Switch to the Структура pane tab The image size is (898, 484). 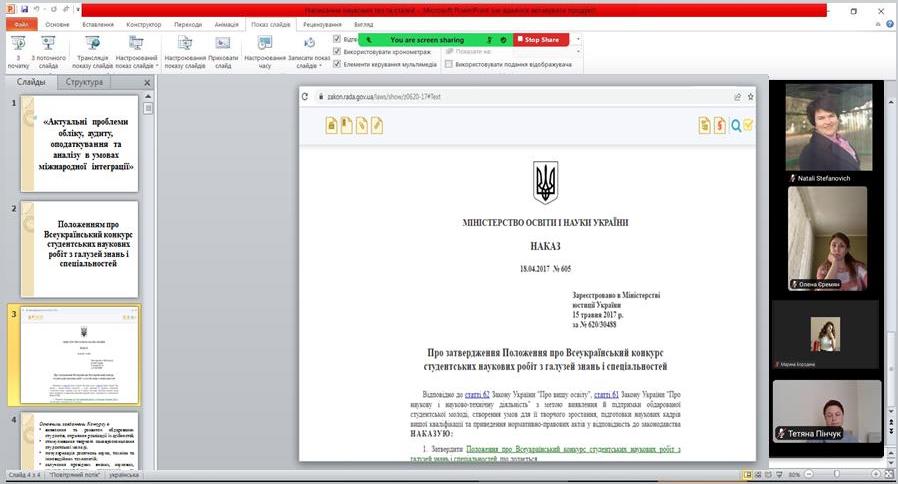(84, 82)
